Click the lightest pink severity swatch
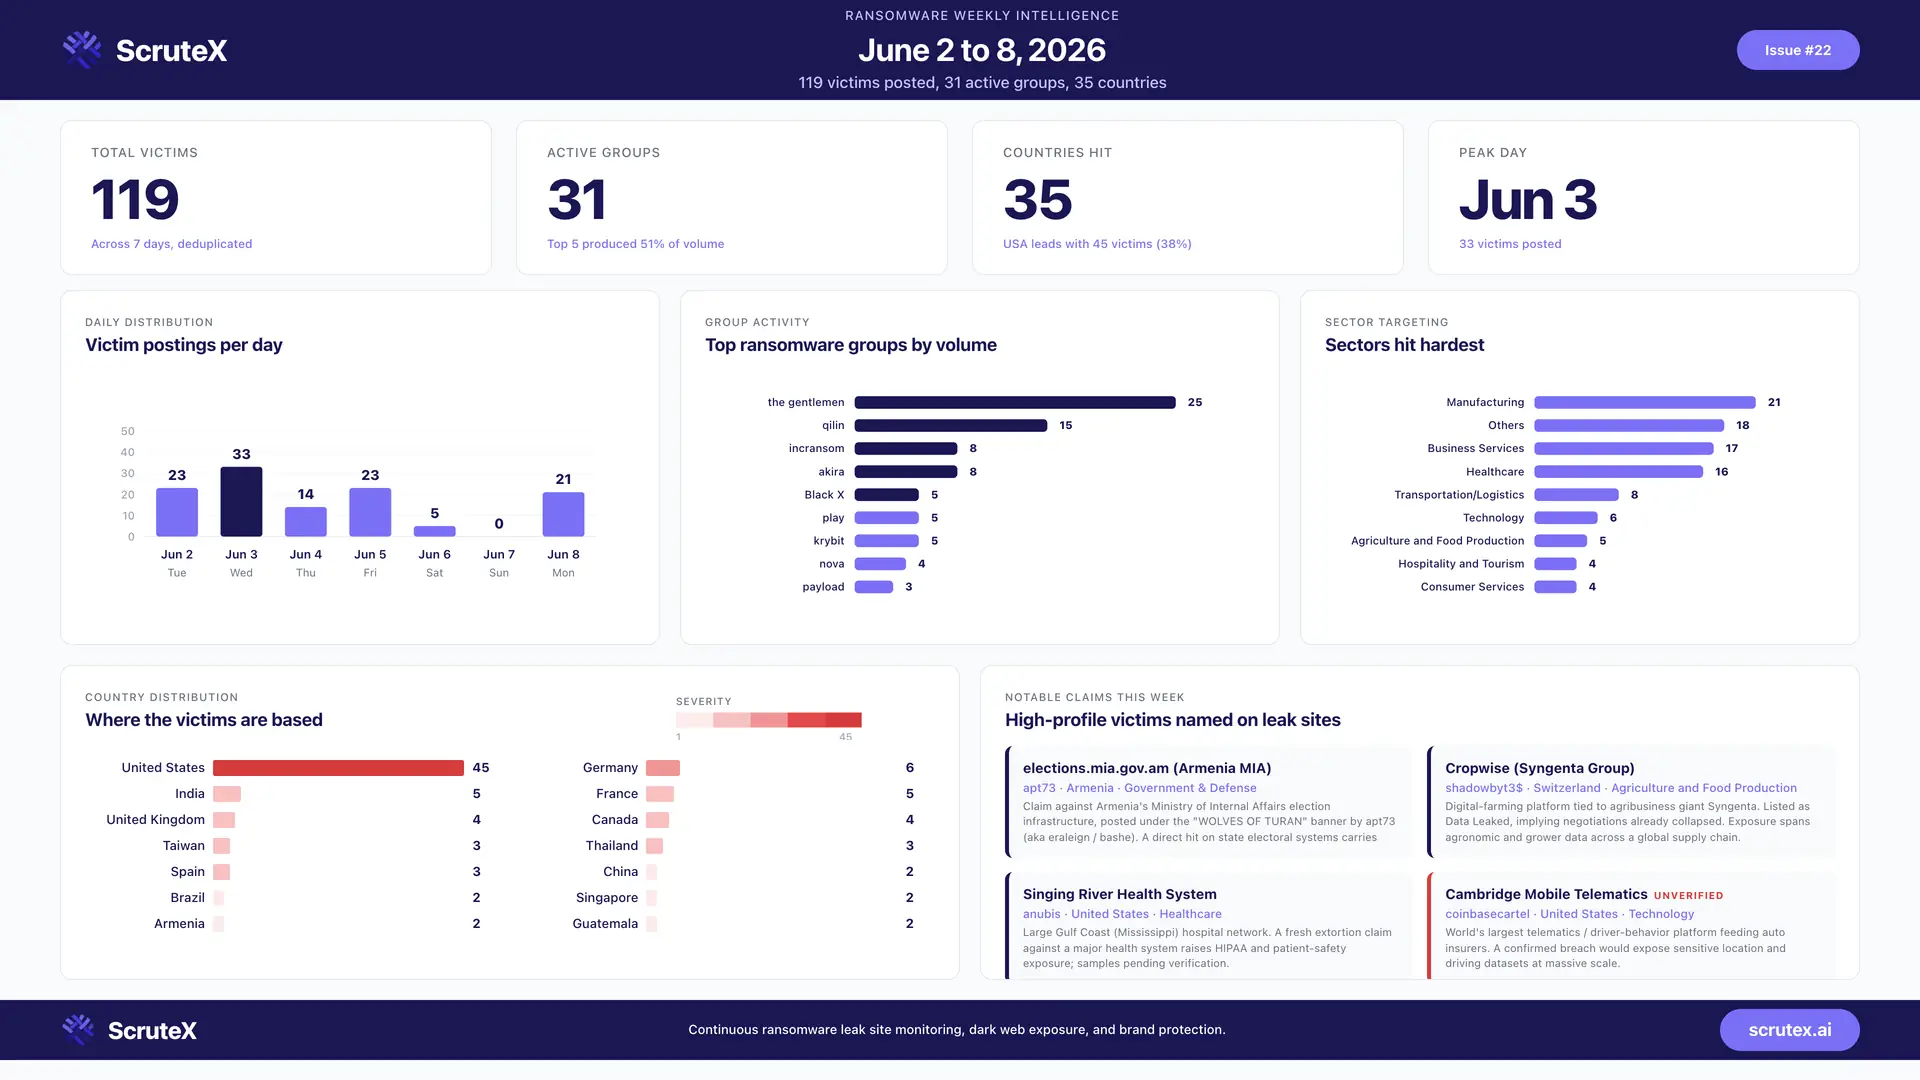1920x1080 pixels. coord(694,720)
